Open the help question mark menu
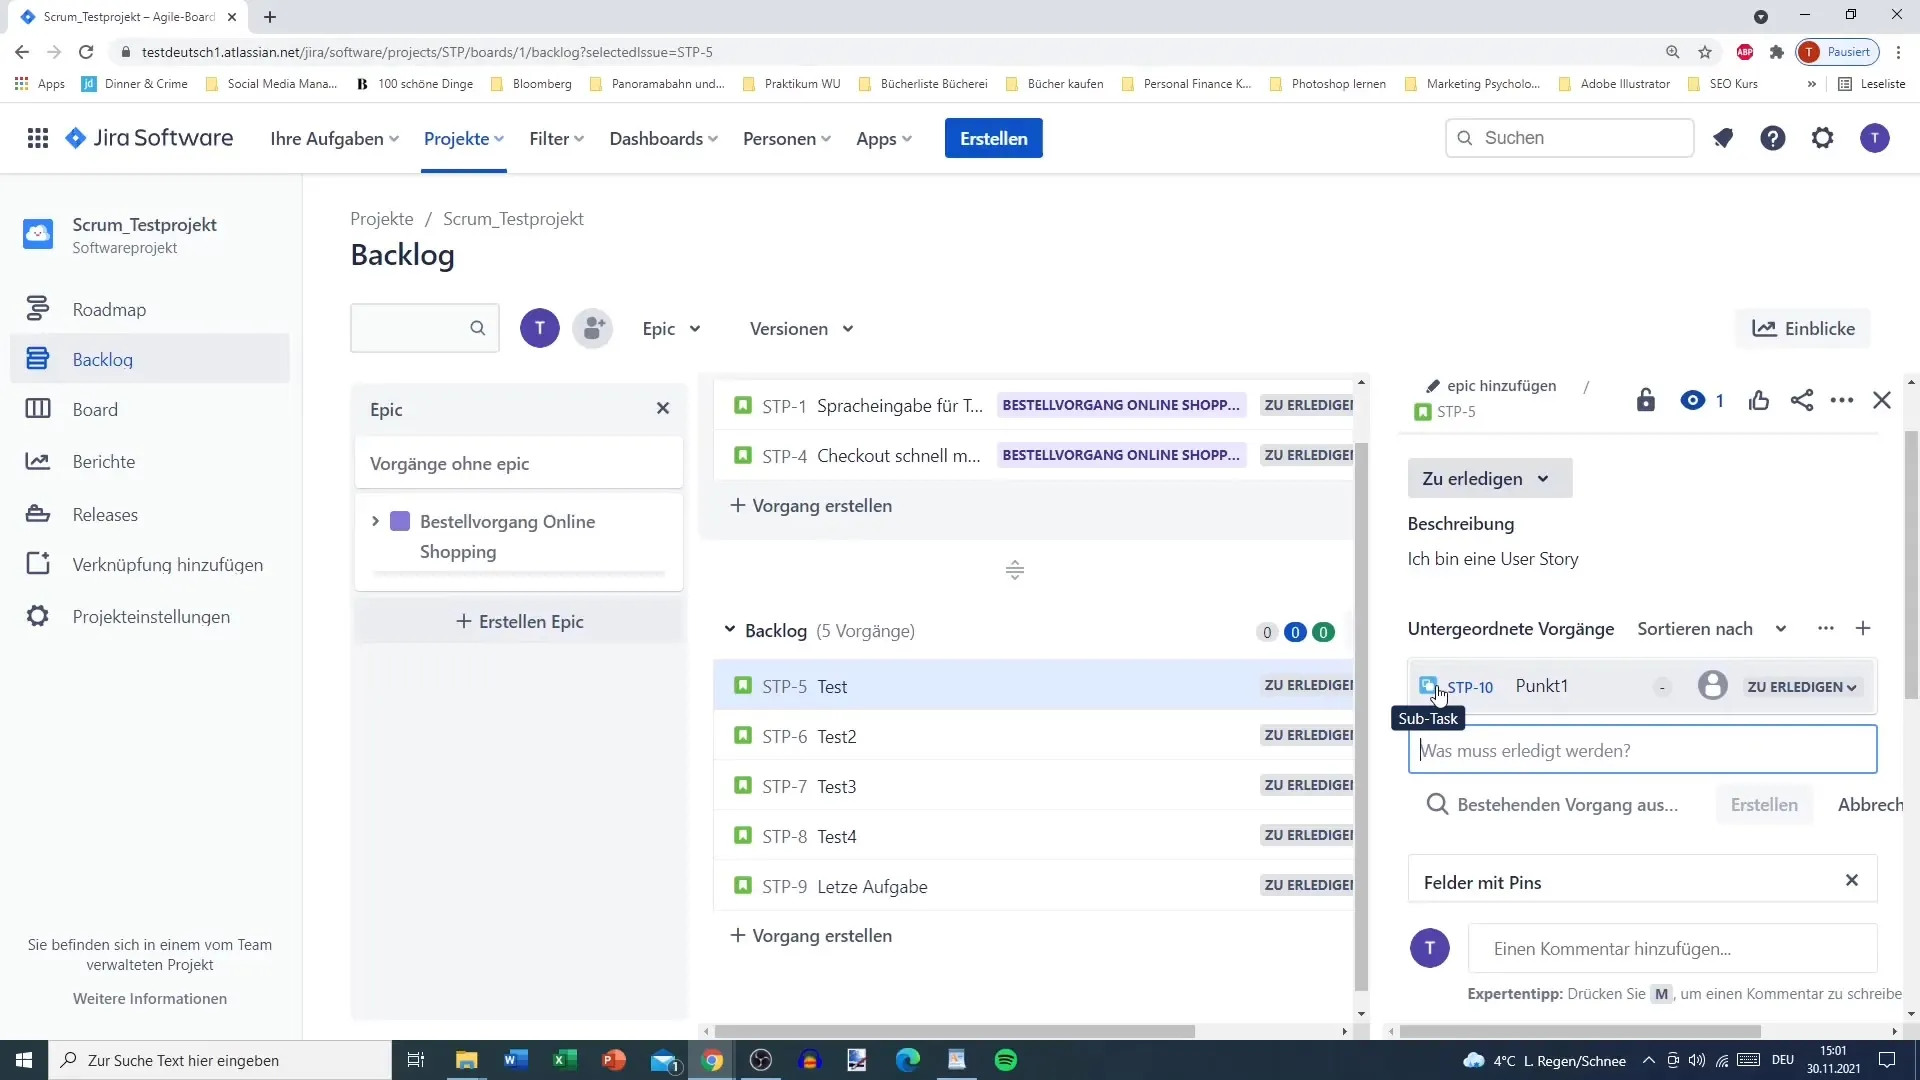1920x1080 pixels. coord(1773,138)
